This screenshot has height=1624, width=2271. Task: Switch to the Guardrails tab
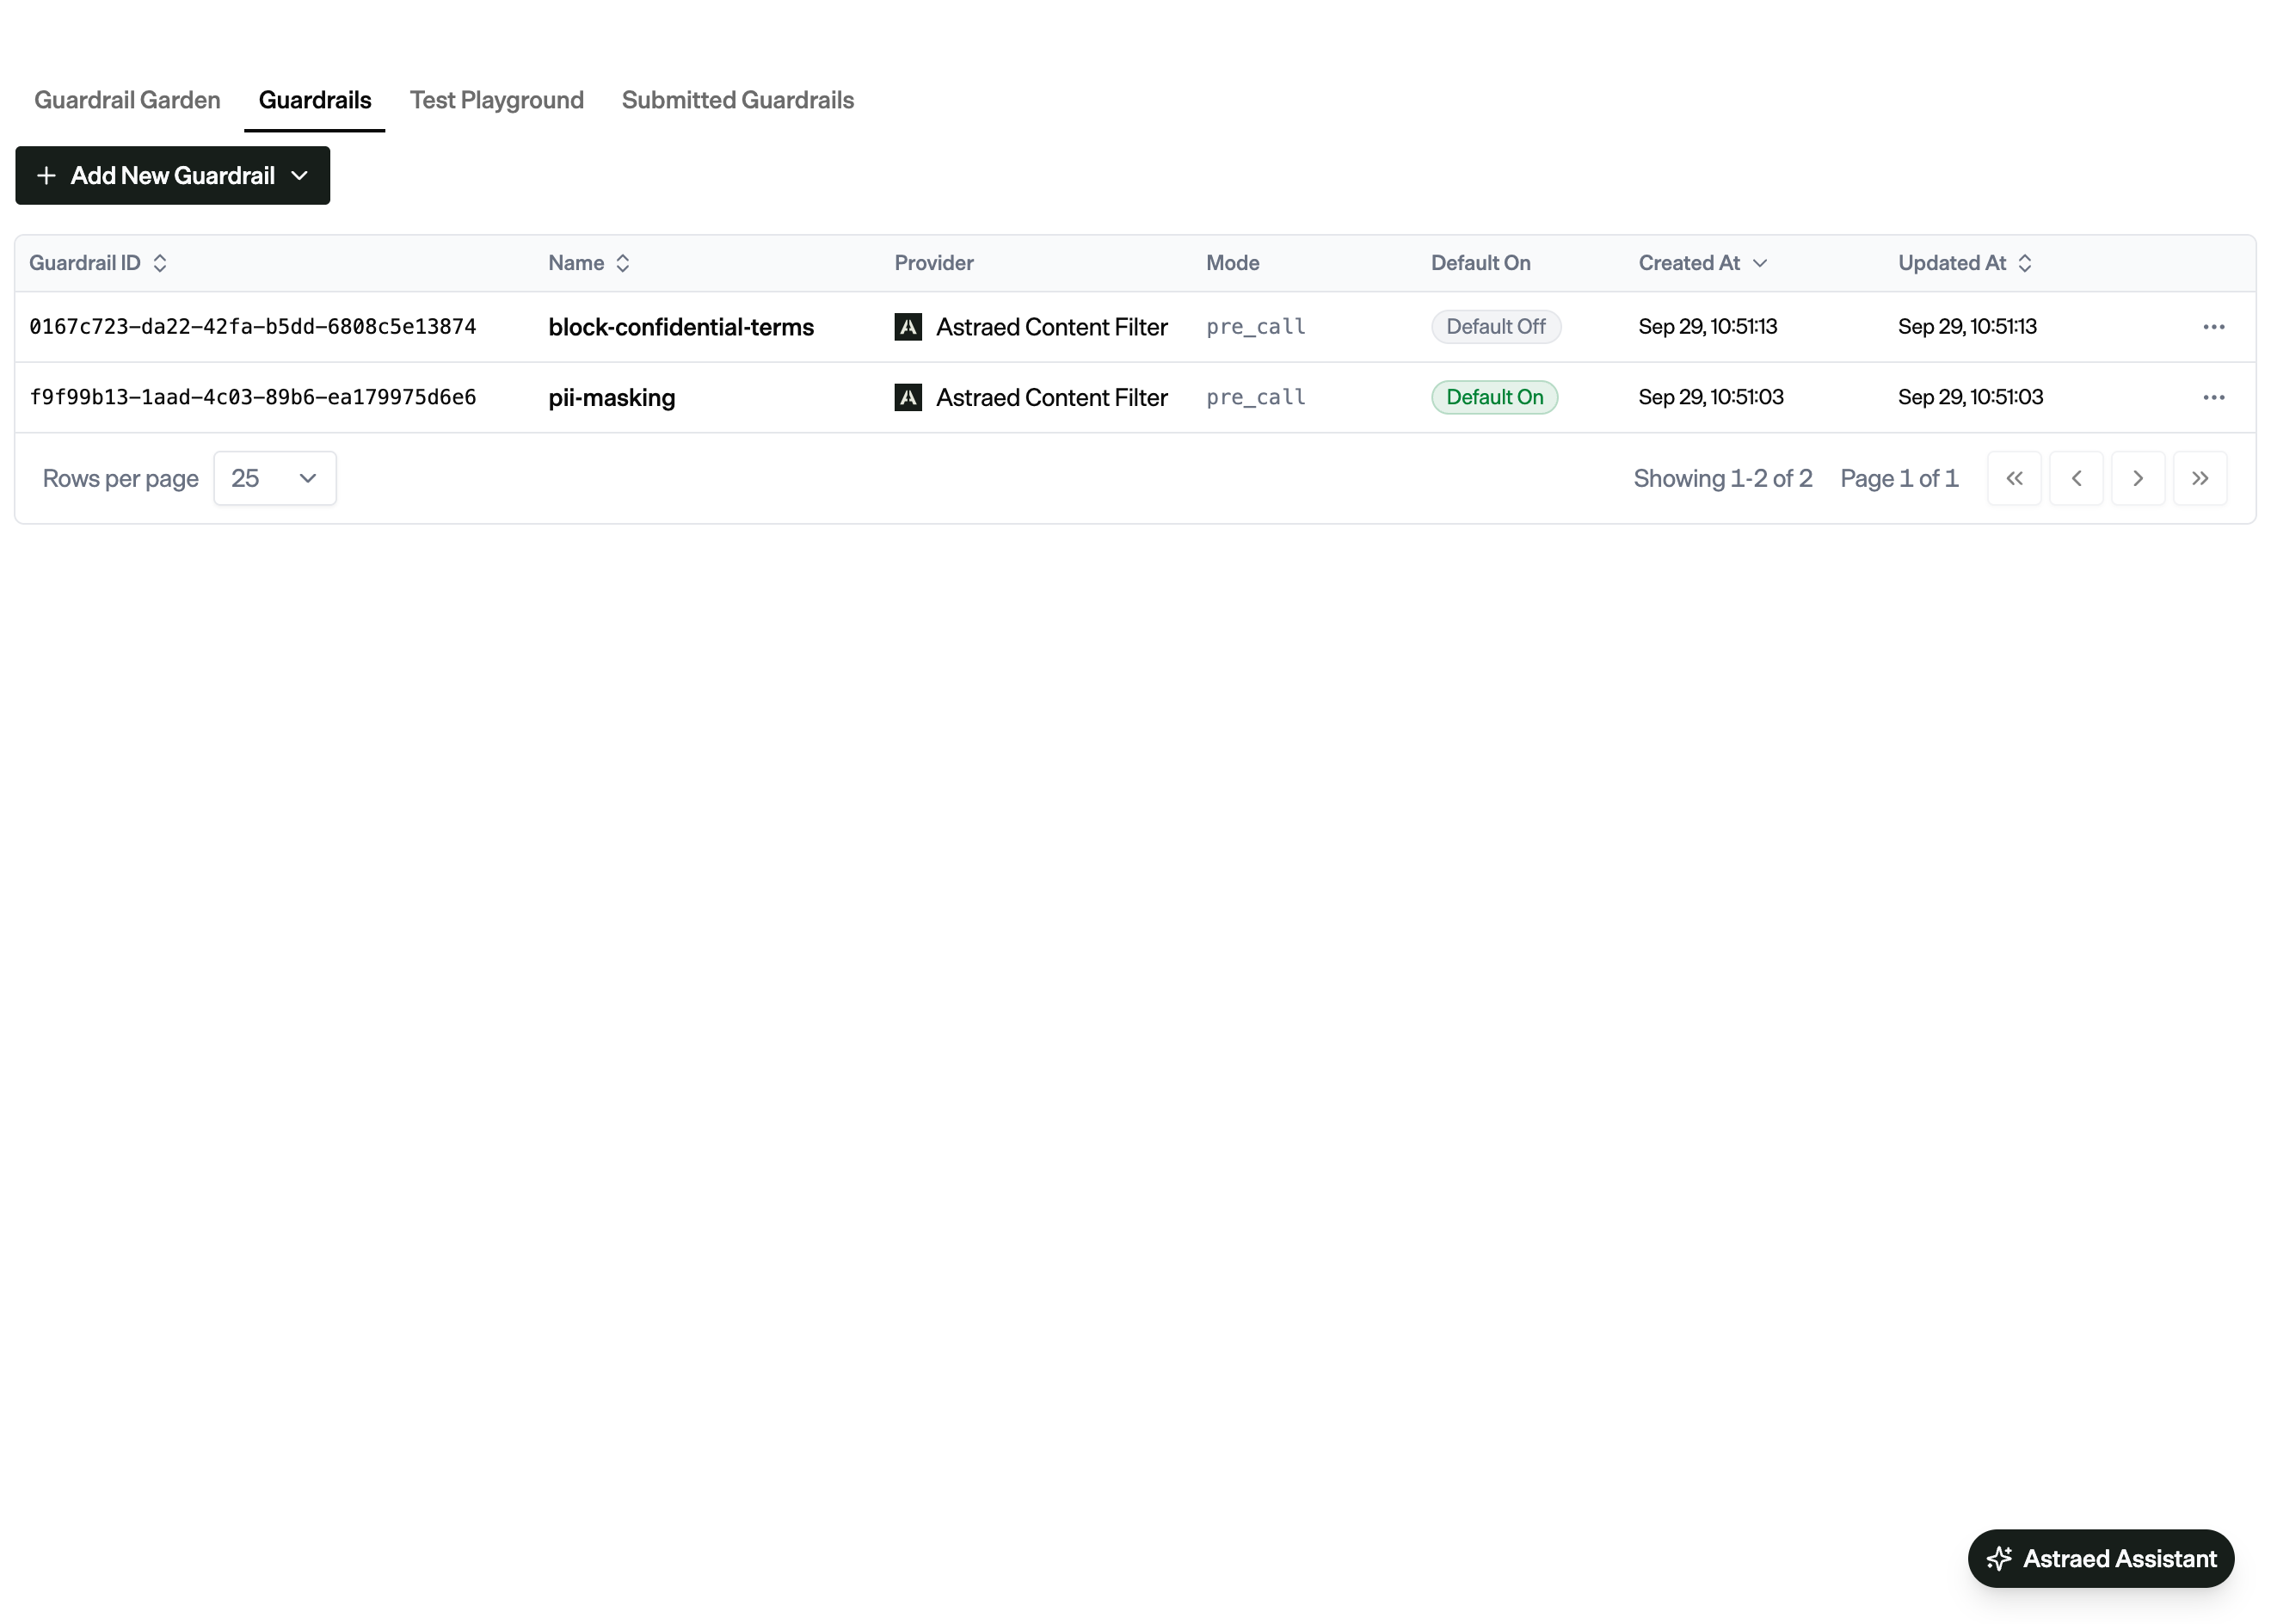coord(315,100)
